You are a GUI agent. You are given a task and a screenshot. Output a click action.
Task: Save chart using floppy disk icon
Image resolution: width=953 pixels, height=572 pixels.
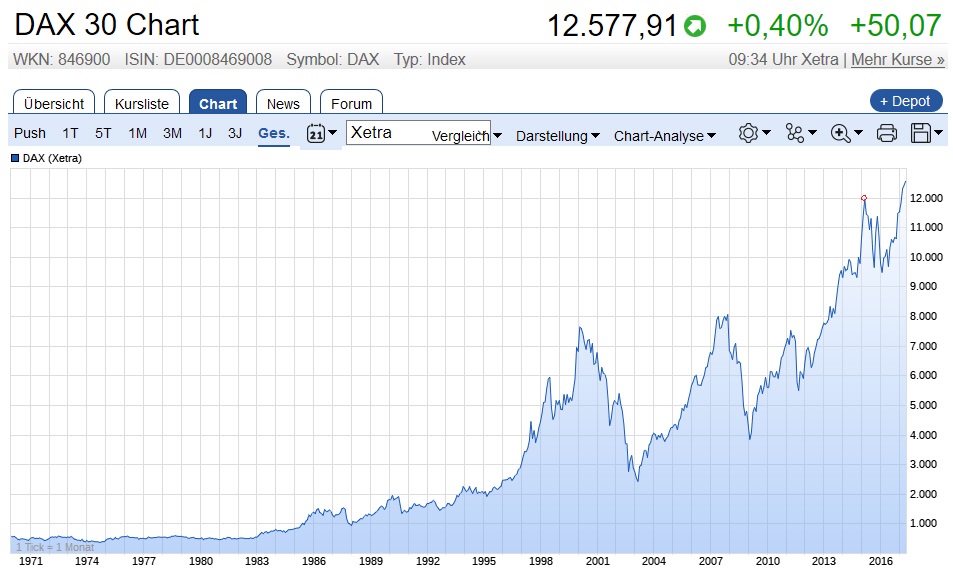point(921,133)
